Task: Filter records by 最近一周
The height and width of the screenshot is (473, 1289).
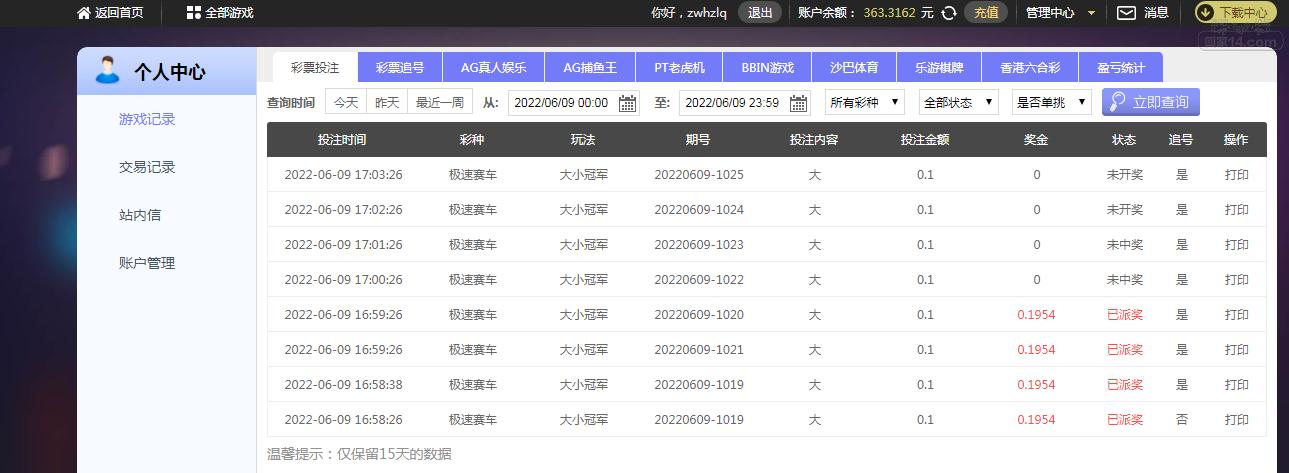Action: (440, 102)
